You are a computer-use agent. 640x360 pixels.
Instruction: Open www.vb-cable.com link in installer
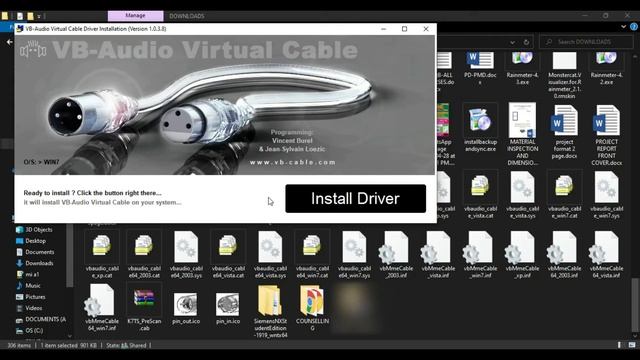click(x=293, y=162)
